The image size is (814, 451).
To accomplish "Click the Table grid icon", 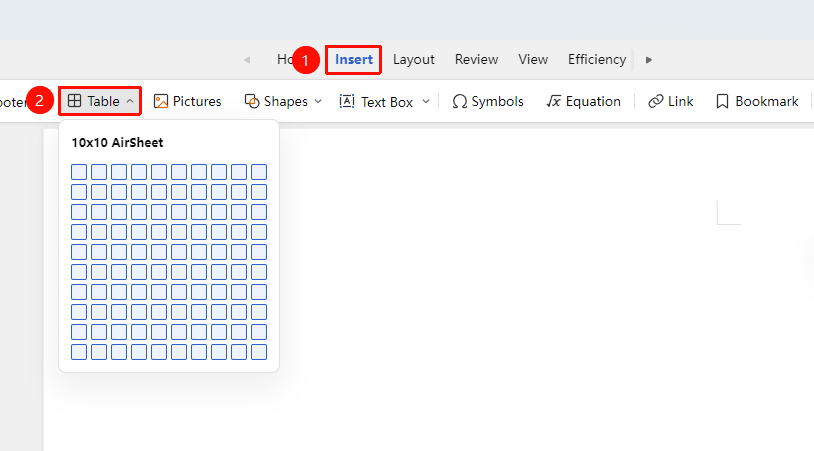I will coord(74,101).
